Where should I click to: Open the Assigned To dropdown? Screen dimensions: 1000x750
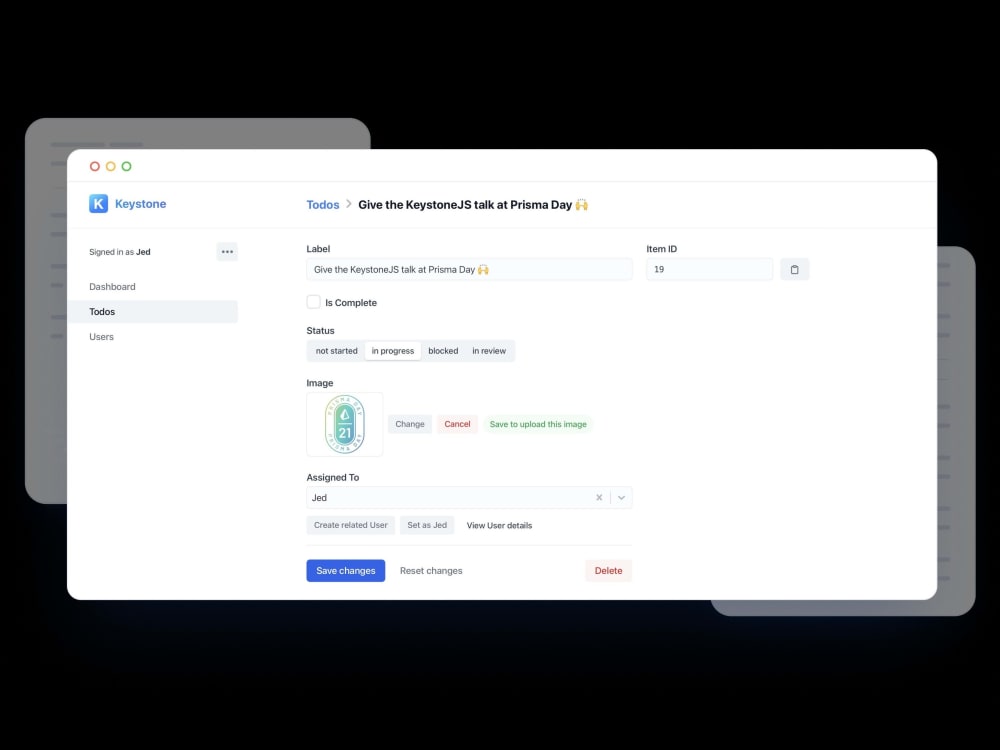622,497
